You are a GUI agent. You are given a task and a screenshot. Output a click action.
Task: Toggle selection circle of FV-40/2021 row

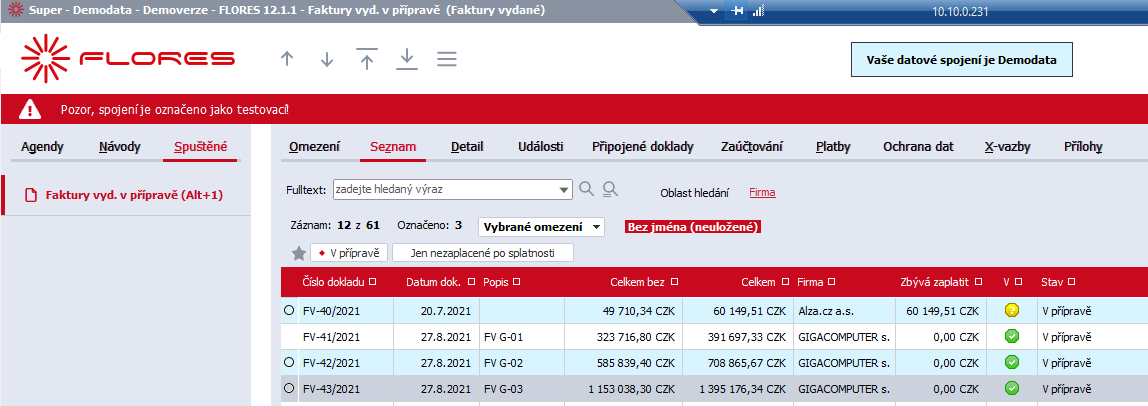click(x=288, y=311)
